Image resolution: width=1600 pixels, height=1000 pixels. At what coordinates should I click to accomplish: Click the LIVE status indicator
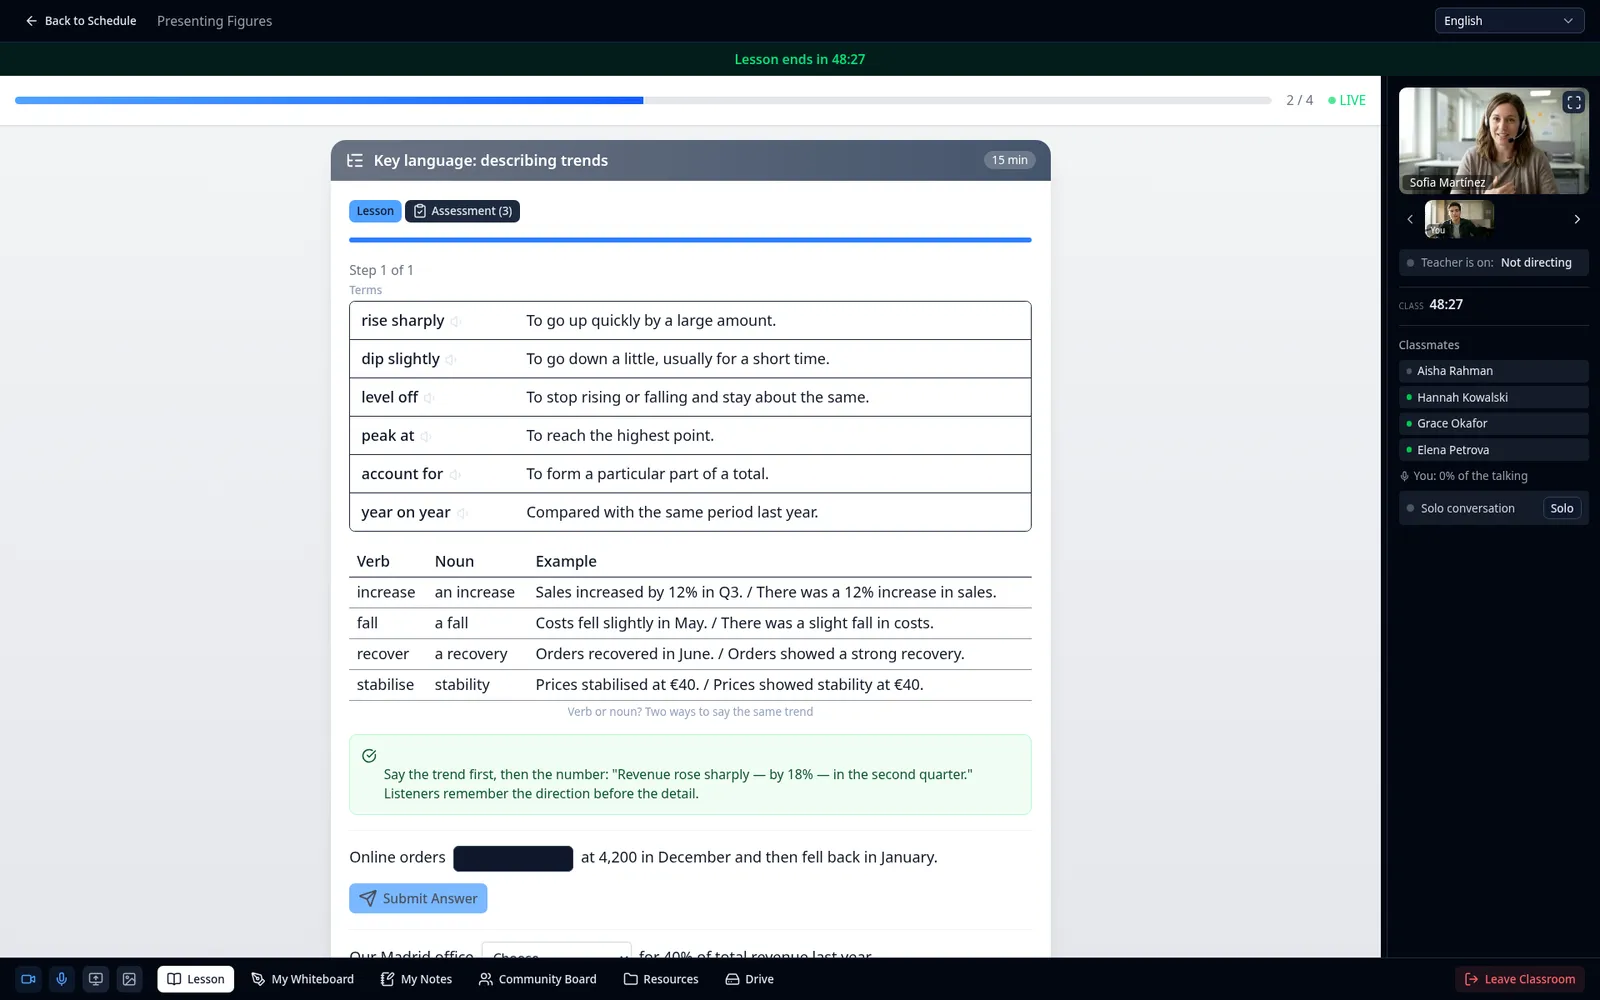coord(1347,100)
